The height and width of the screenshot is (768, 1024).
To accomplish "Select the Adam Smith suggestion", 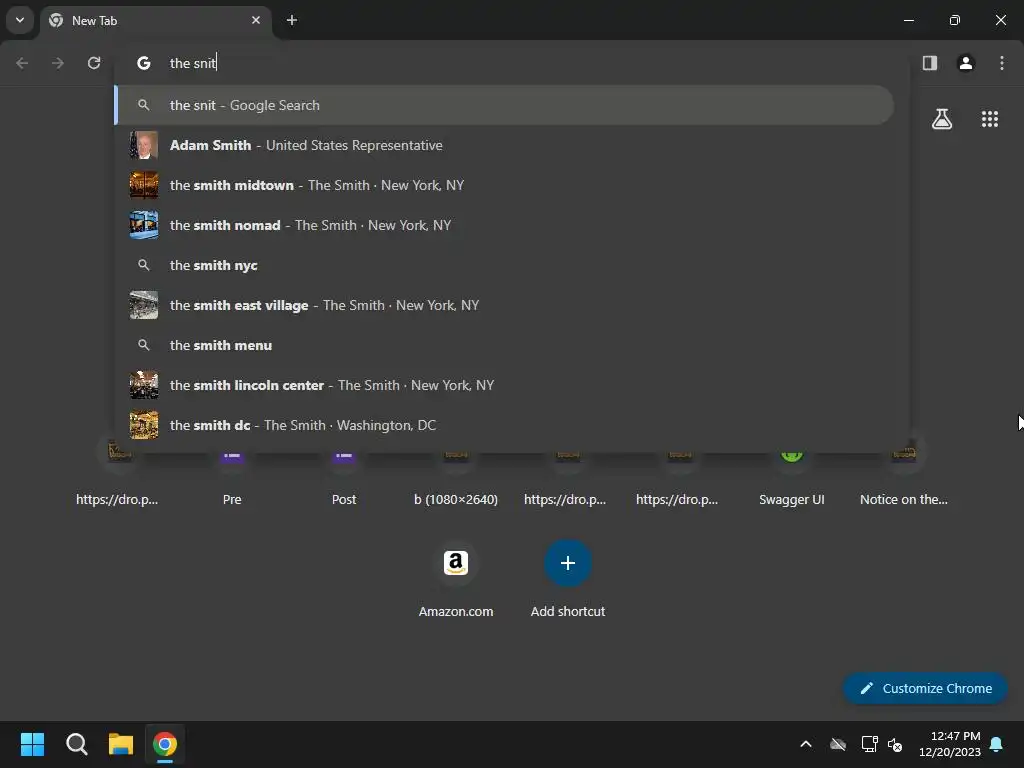I will click(504, 145).
